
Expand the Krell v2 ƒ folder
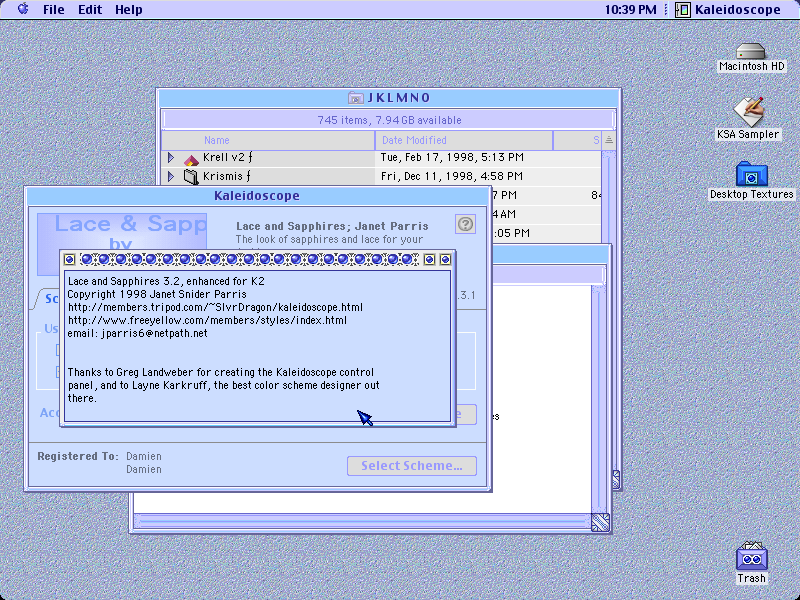(x=171, y=158)
